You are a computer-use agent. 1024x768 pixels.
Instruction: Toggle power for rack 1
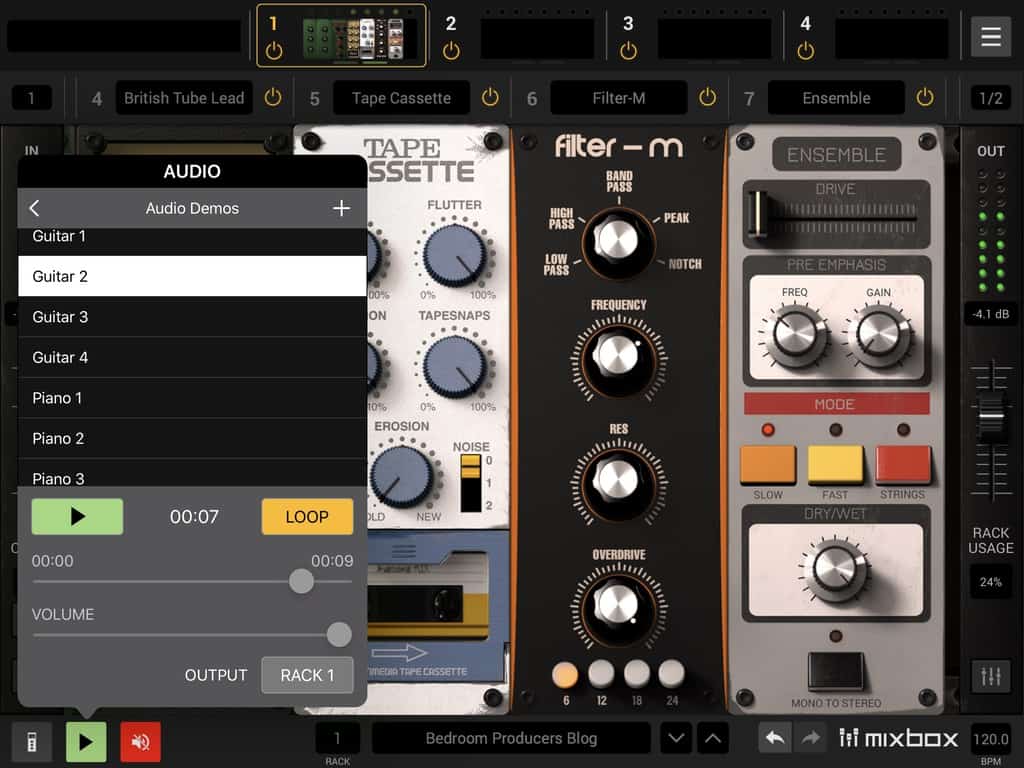(x=274, y=51)
